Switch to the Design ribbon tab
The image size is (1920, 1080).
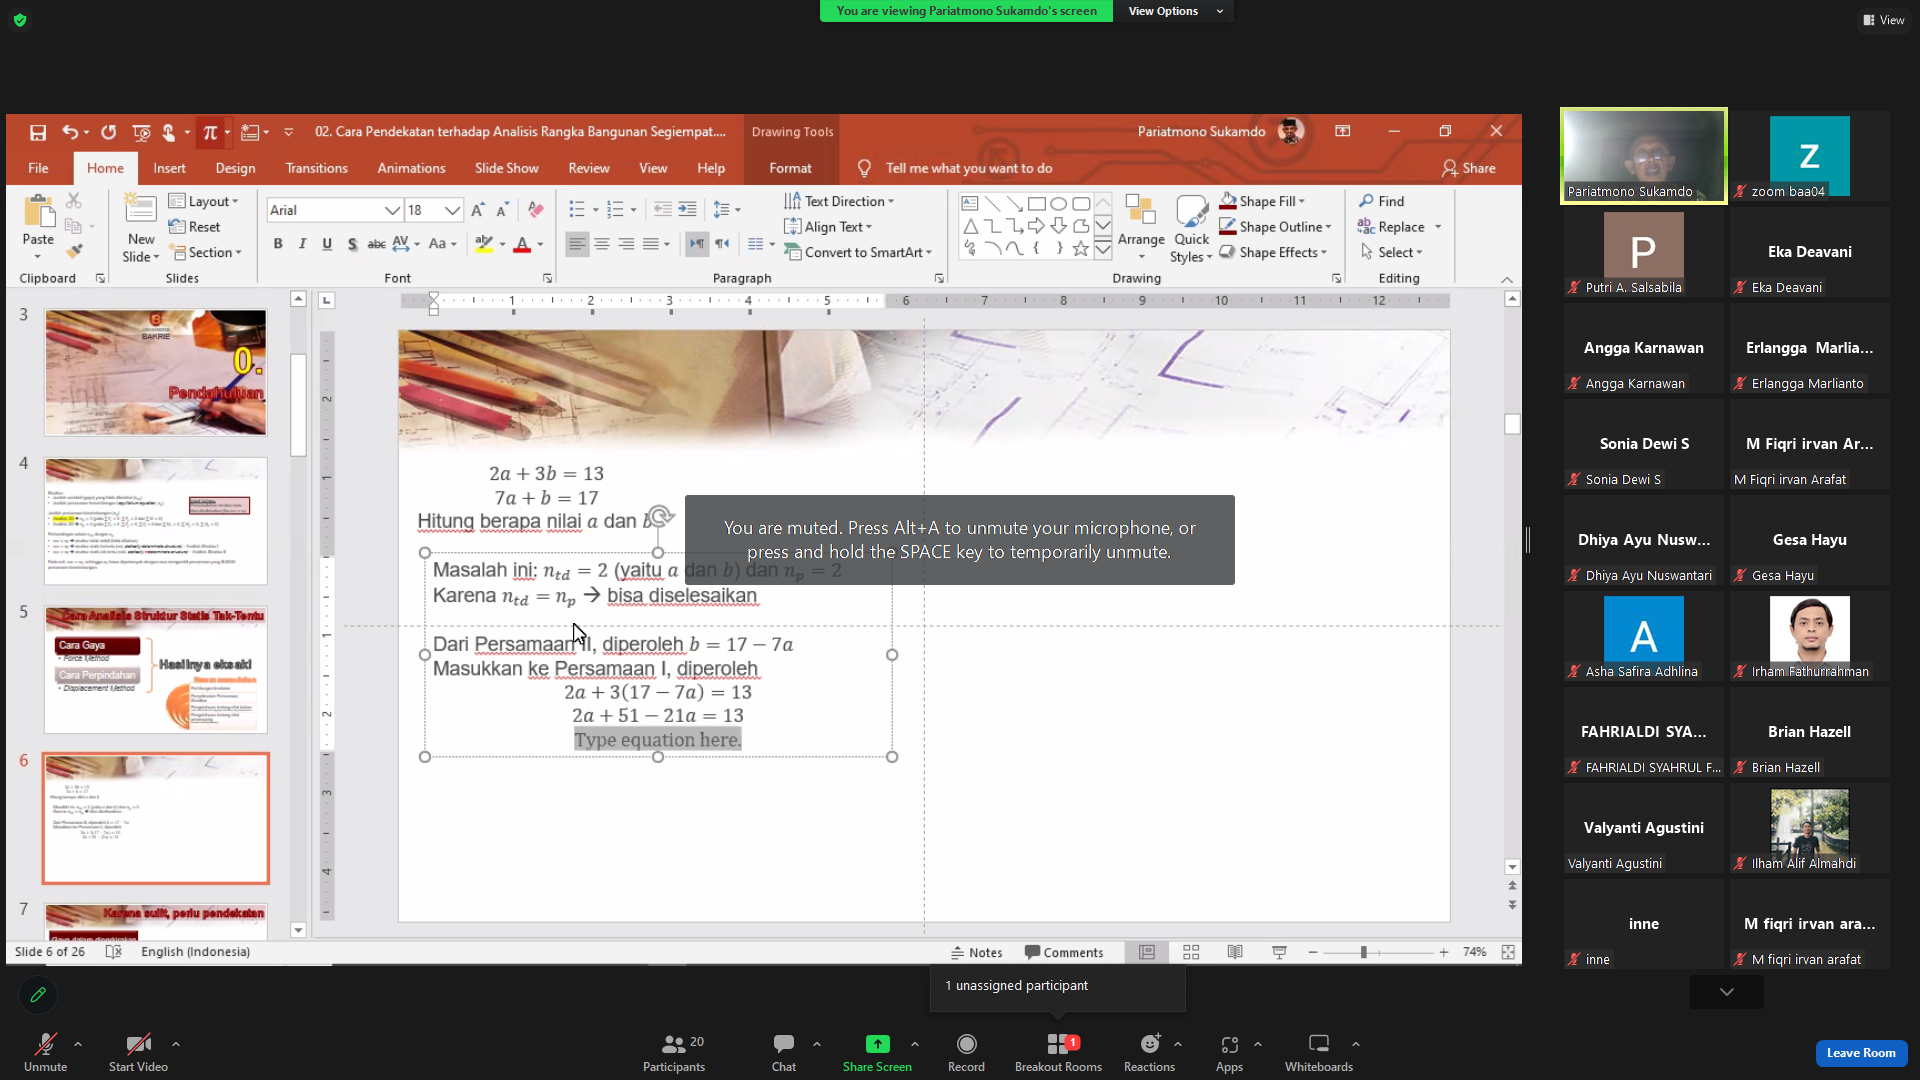235,168
